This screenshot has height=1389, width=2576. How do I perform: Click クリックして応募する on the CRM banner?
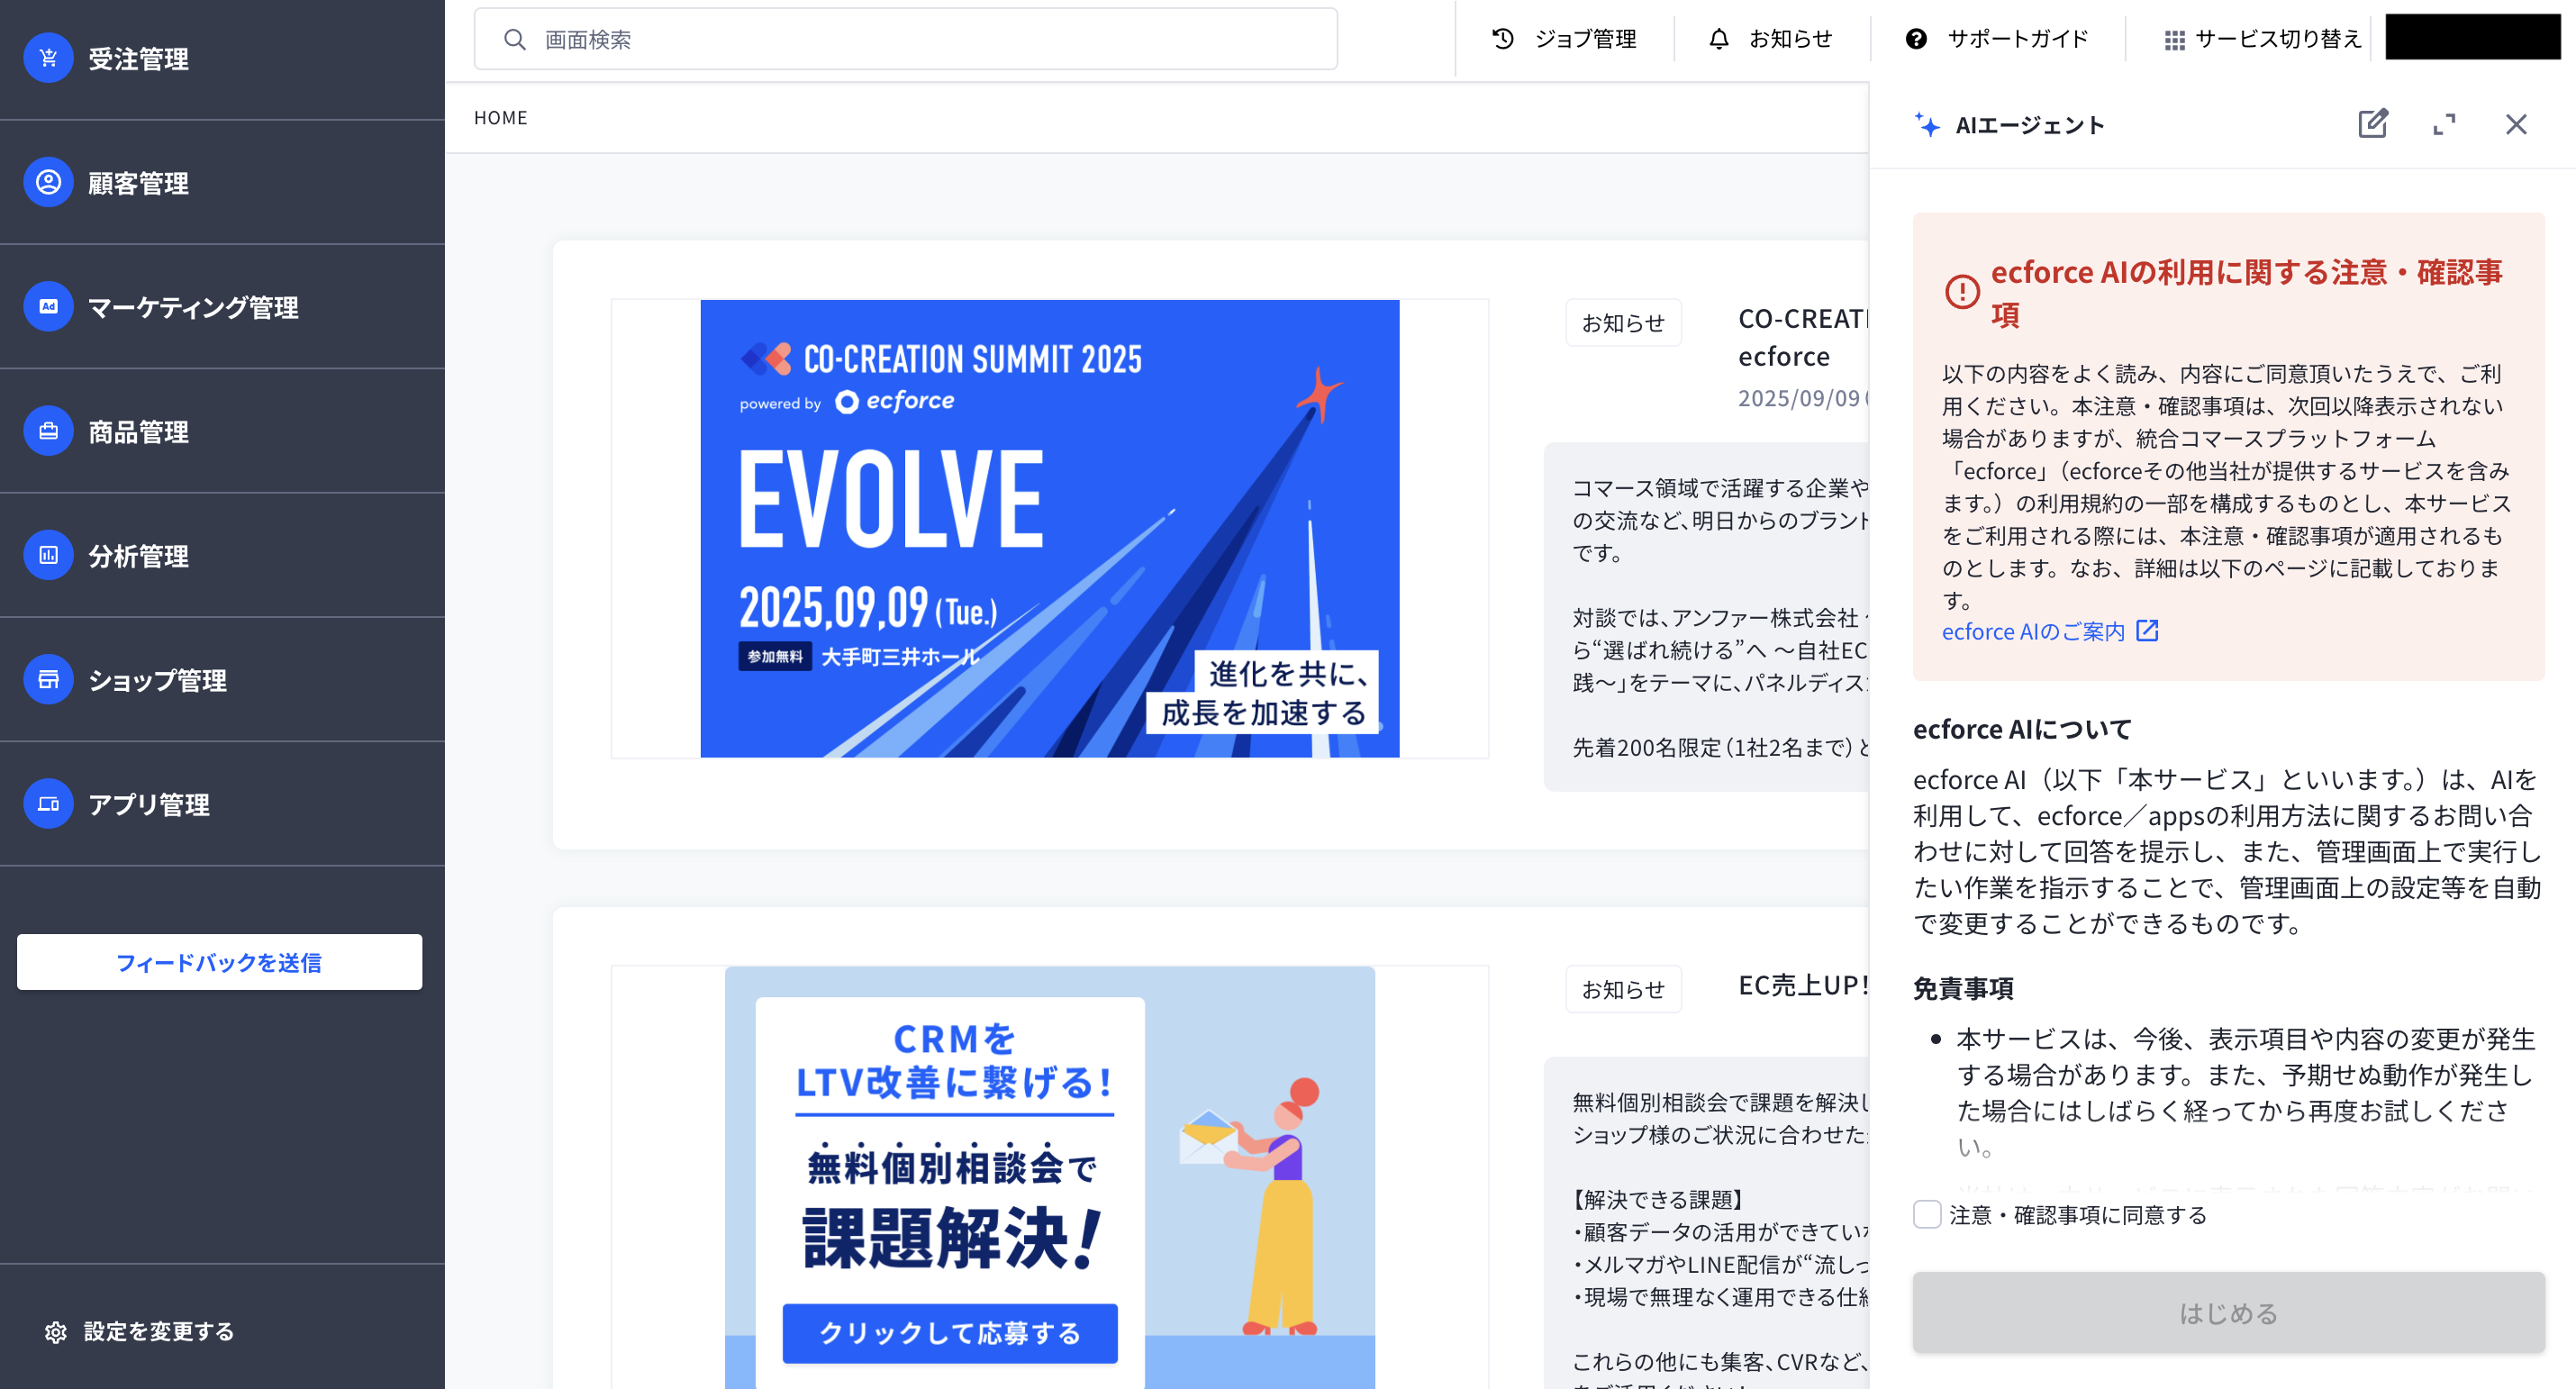tap(950, 1333)
